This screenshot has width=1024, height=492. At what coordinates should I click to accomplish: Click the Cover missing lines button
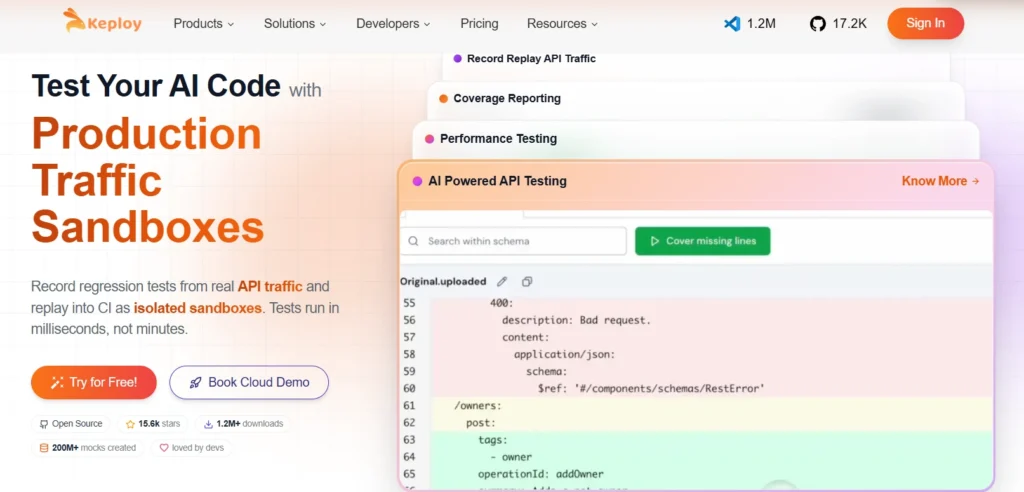703,241
